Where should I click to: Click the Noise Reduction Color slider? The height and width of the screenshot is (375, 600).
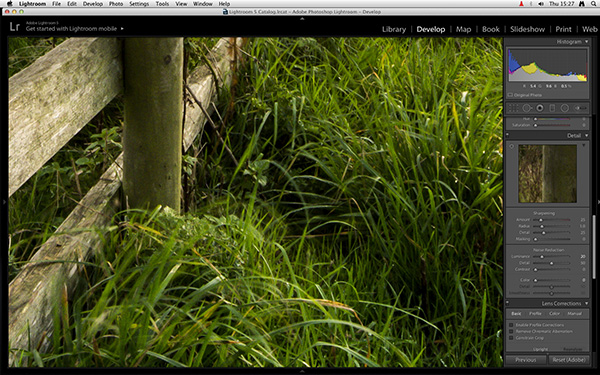pos(551,280)
